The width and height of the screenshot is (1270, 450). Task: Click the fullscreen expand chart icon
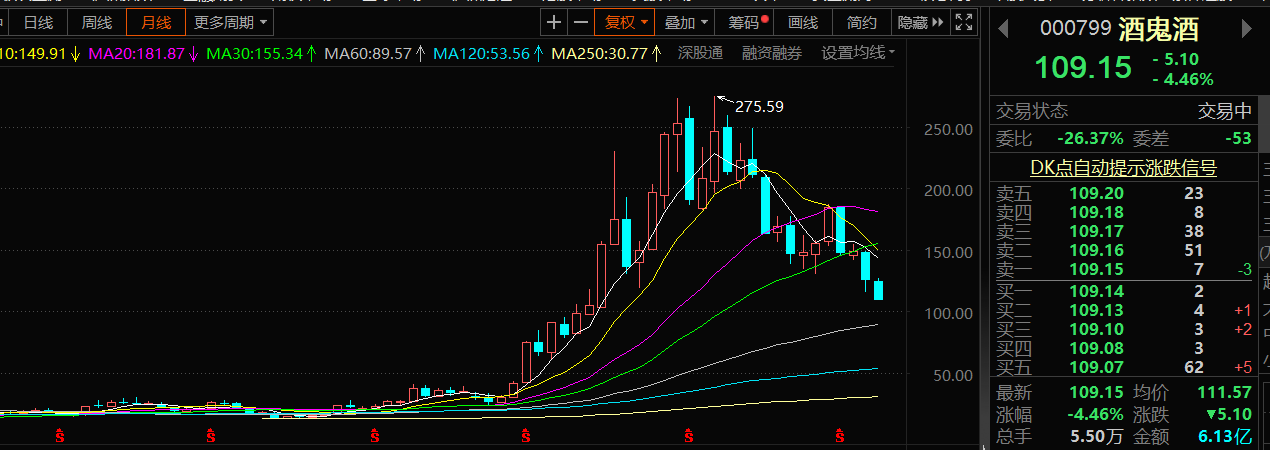964,22
